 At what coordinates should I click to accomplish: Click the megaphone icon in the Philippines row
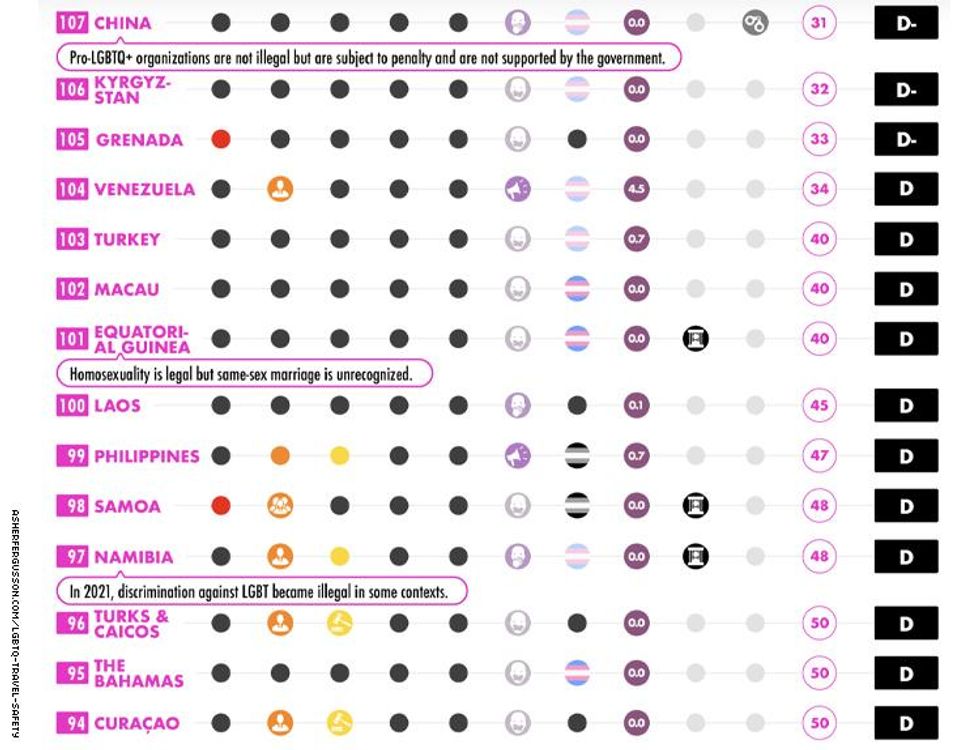click(517, 456)
